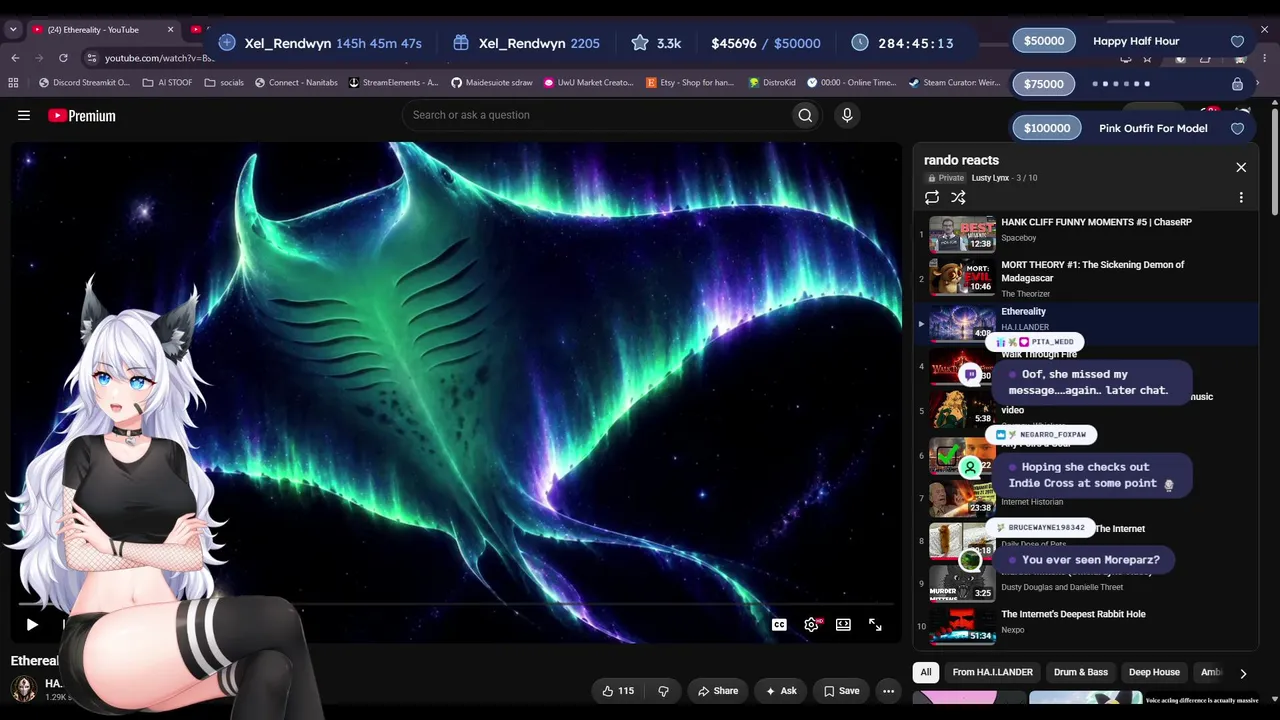Seek on the video progress bar
This screenshot has height=720, width=1280.
(455, 605)
